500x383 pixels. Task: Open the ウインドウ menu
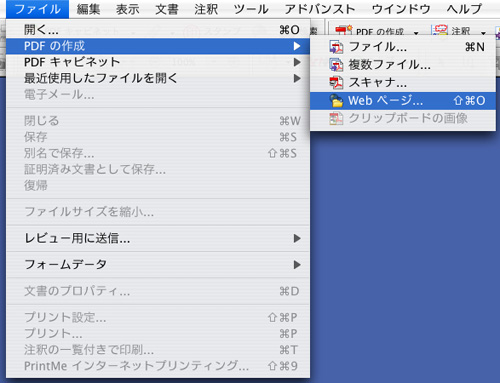pyautogui.click(x=401, y=9)
